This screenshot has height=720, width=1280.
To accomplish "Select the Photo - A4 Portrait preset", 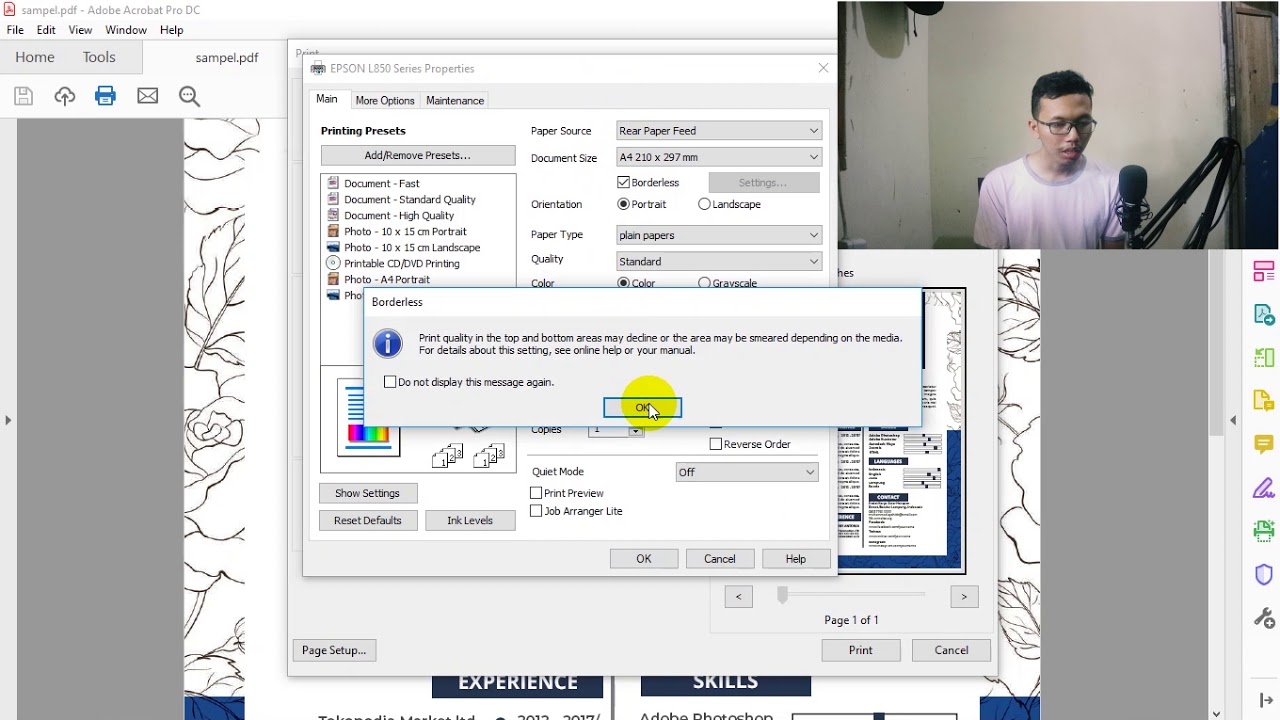I will (x=378, y=279).
